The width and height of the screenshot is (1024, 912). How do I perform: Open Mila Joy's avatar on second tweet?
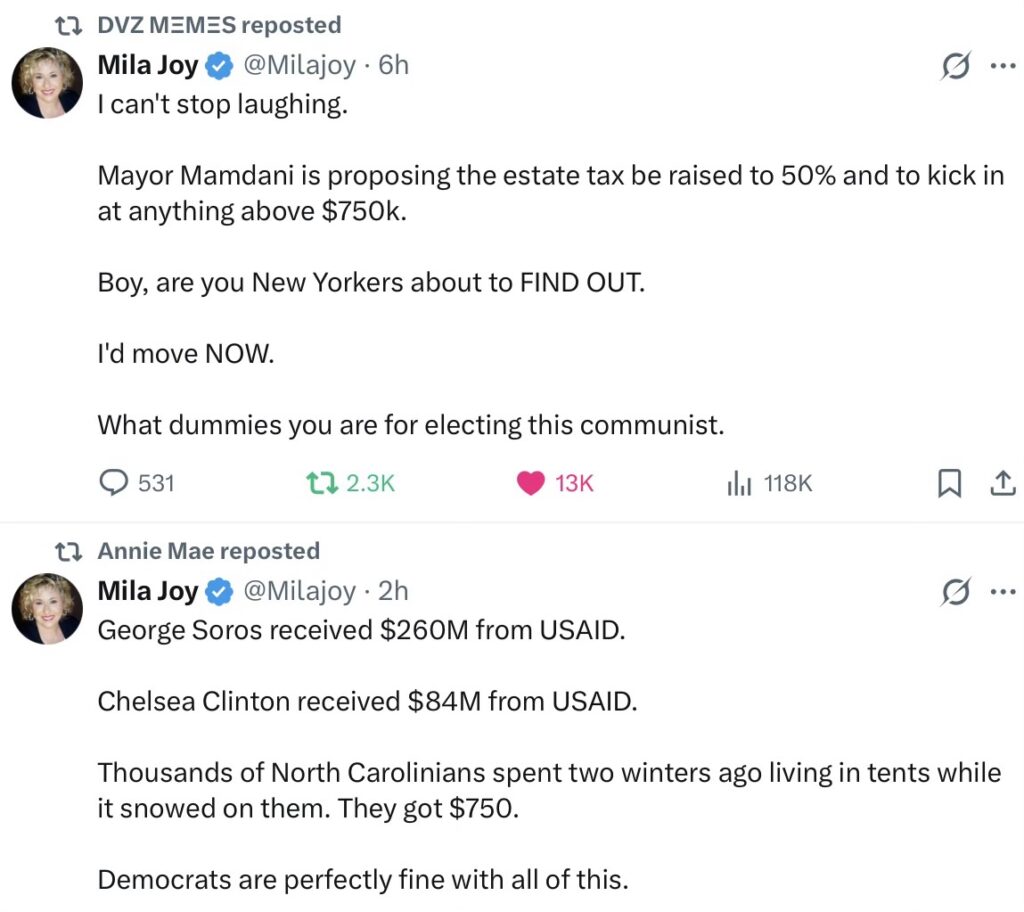point(47,608)
